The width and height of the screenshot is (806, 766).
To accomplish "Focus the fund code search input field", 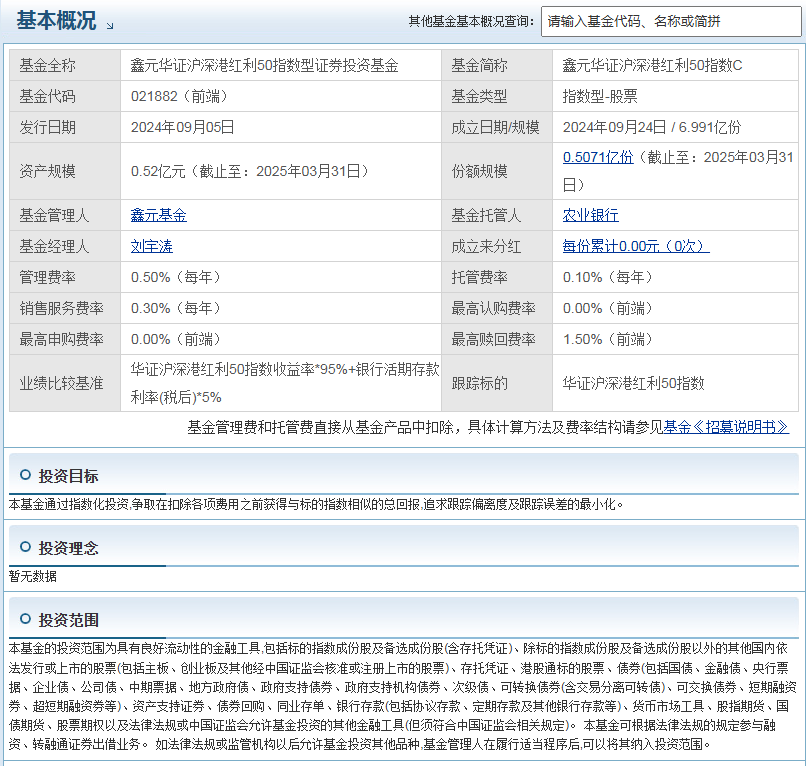I will (671, 22).
